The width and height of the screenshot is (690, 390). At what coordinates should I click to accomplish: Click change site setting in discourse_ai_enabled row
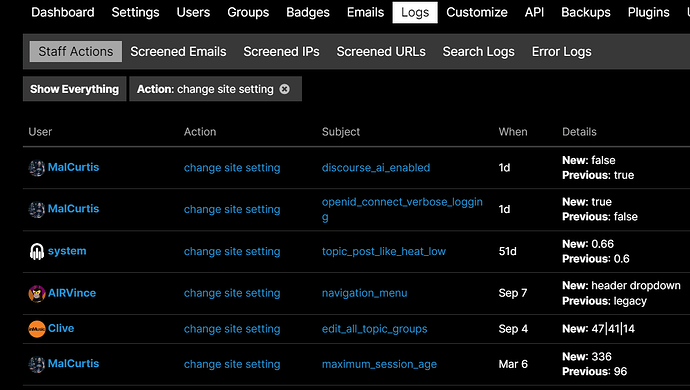(232, 168)
